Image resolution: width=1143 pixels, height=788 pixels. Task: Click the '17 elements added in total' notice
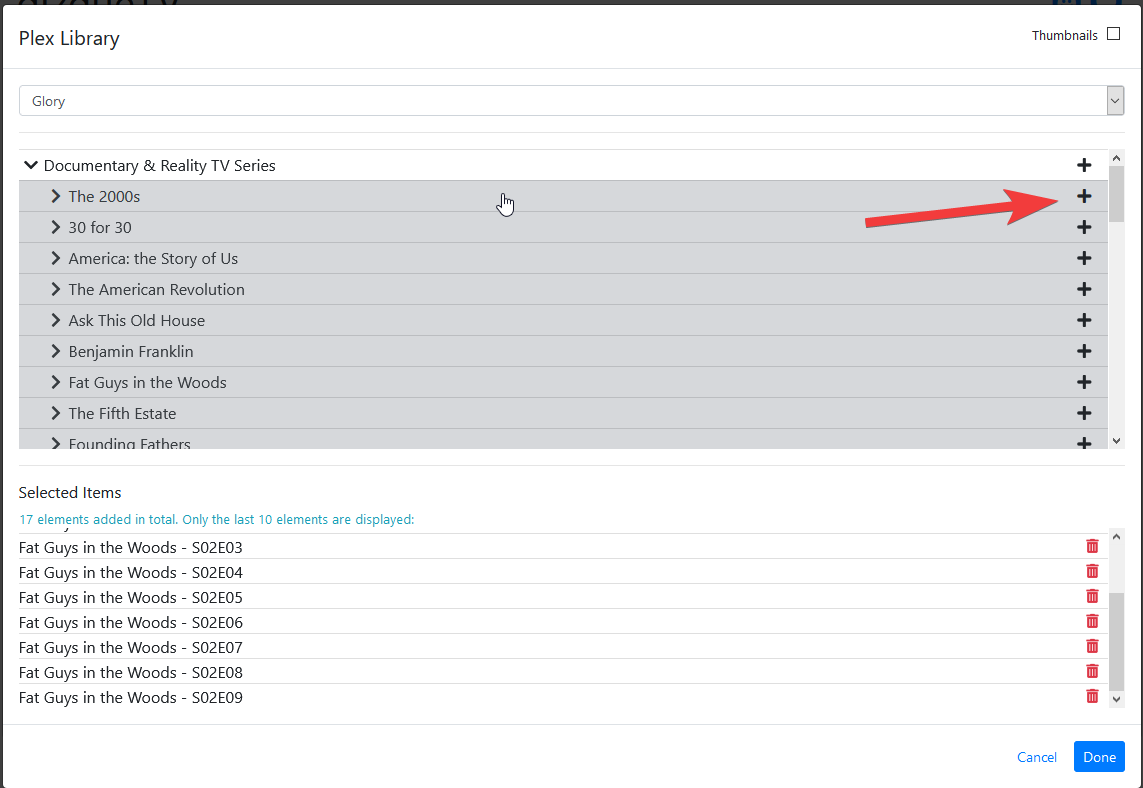[216, 520]
